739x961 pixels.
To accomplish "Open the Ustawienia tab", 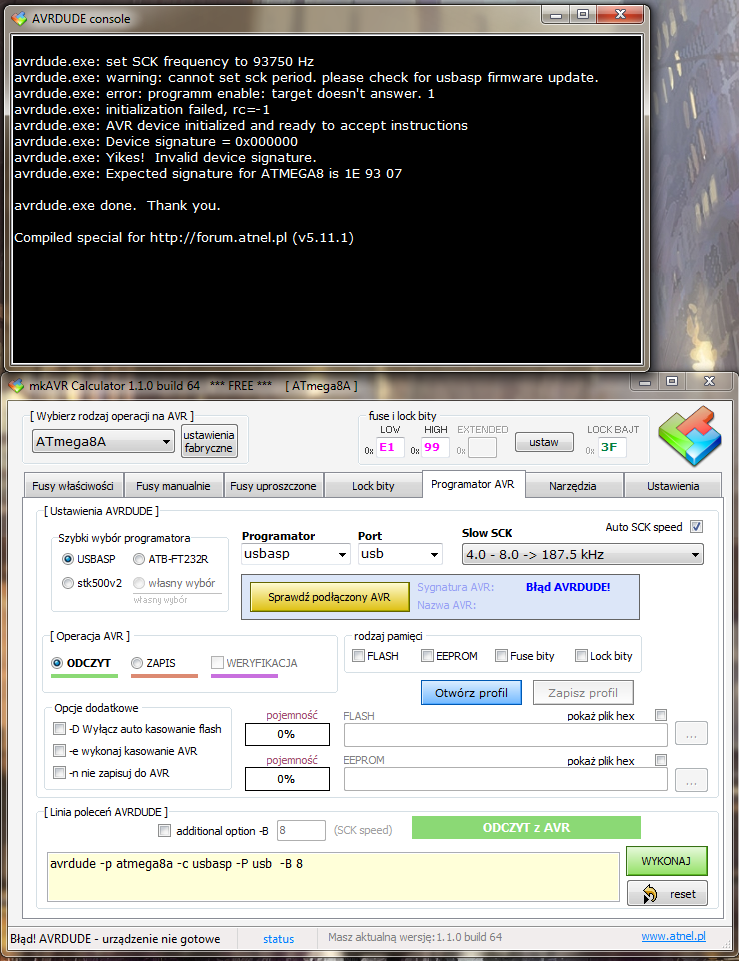I will pyautogui.click(x=673, y=486).
